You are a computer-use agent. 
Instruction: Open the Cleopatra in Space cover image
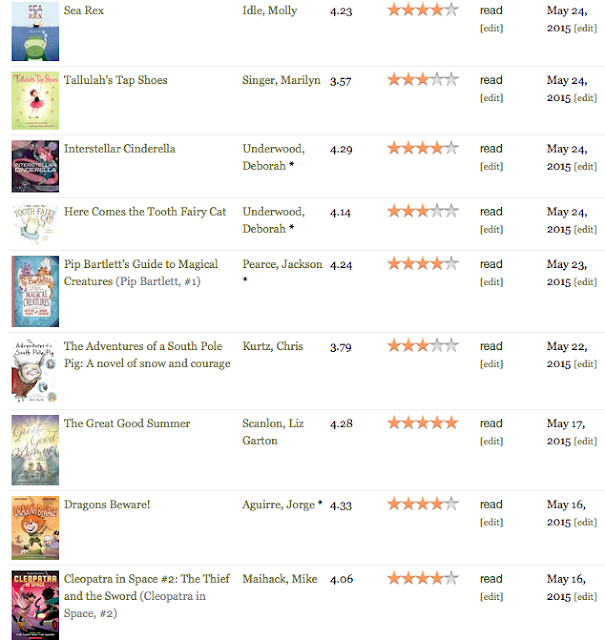(35, 605)
